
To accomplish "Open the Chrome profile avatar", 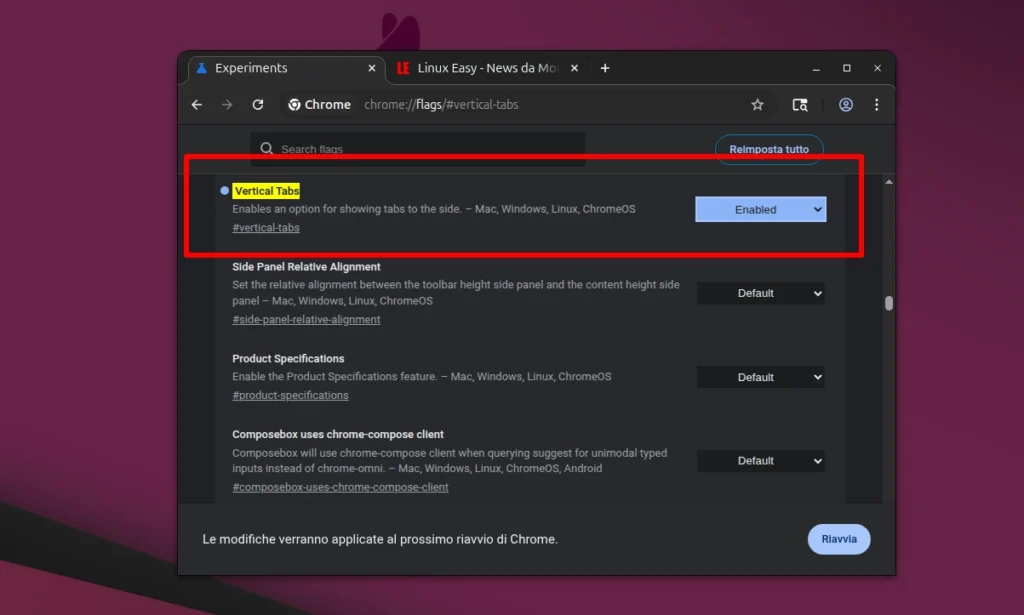I will 845,104.
